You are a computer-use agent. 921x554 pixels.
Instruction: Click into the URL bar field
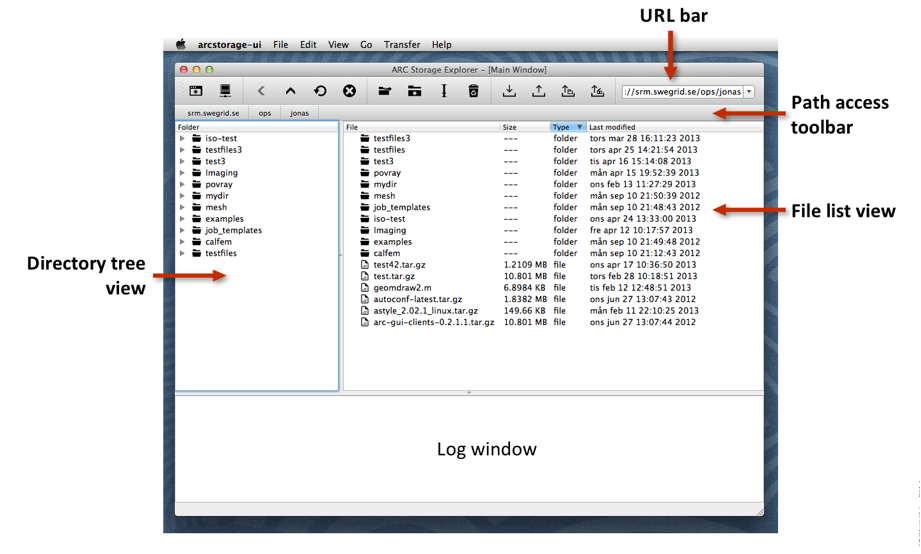[683, 92]
